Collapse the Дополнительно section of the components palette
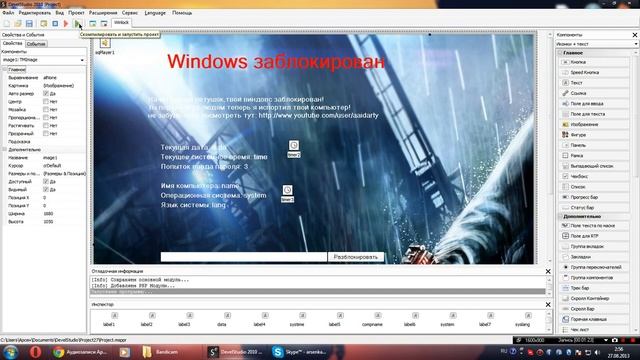This screenshot has height=360, width=640. click(560, 216)
